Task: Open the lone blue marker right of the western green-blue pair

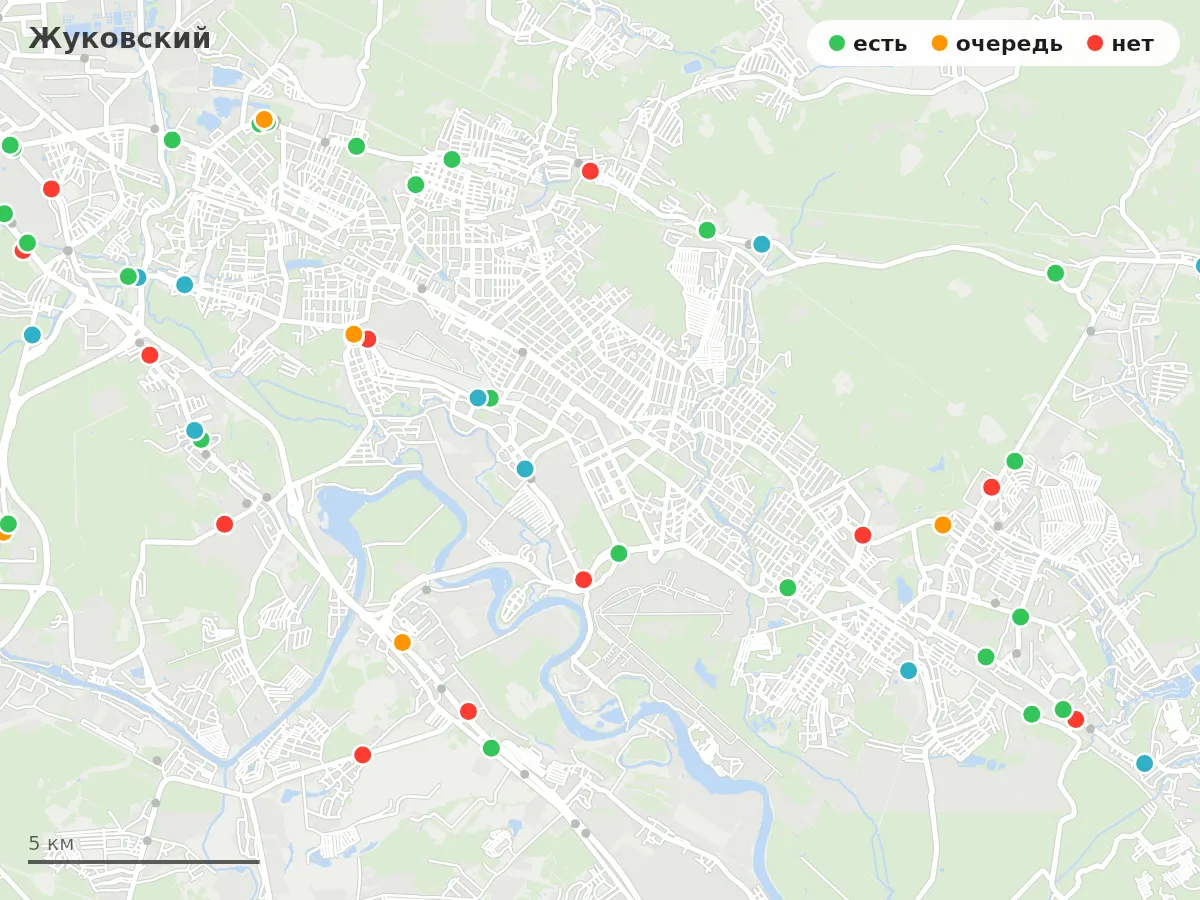Action: click(184, 285)
